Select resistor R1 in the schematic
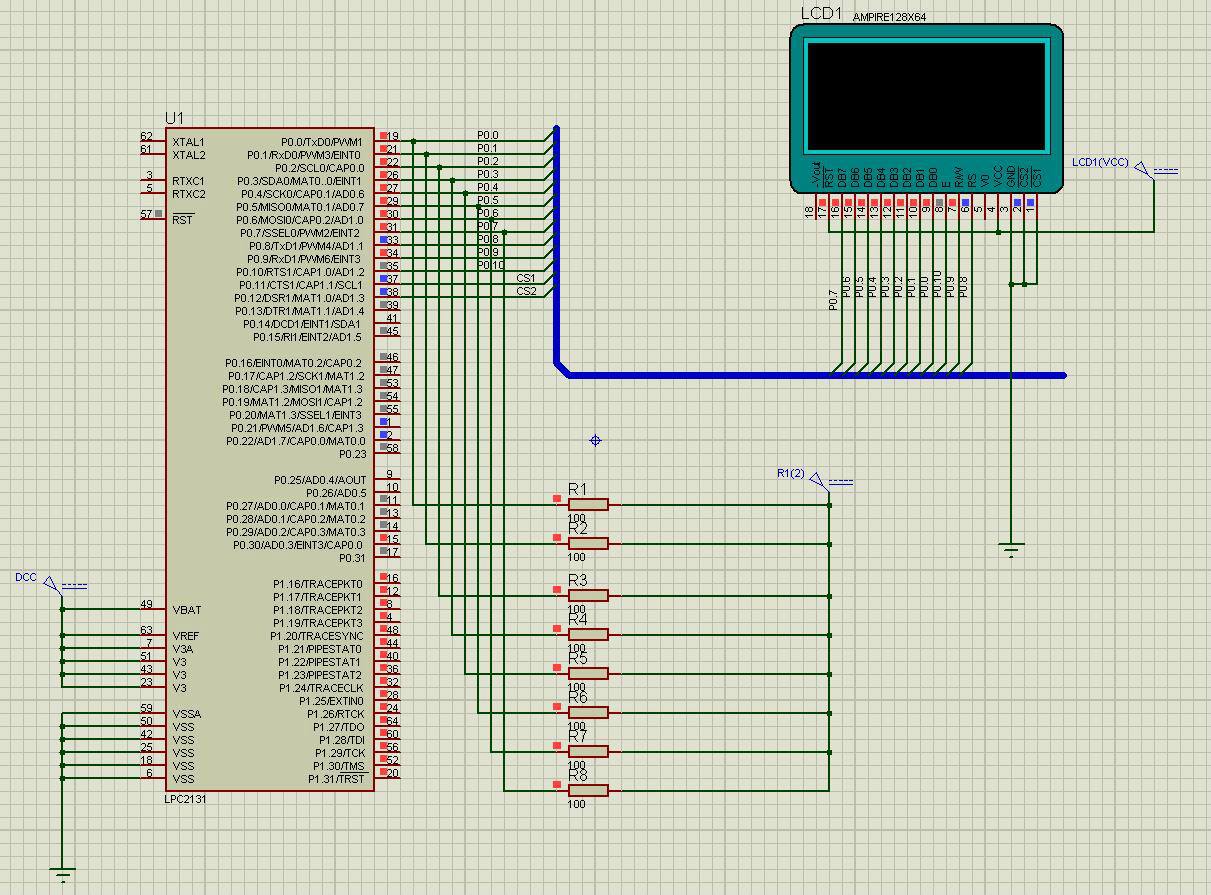 [588, 504]
